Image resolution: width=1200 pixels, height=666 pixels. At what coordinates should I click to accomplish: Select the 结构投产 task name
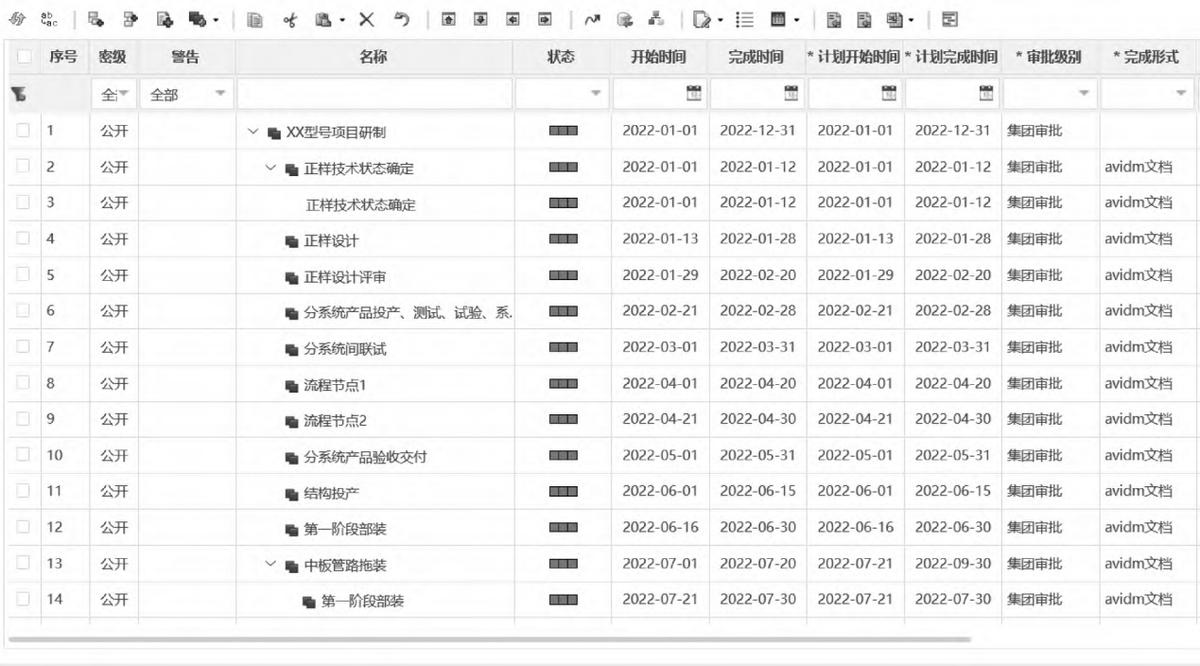tap(332, 493)
